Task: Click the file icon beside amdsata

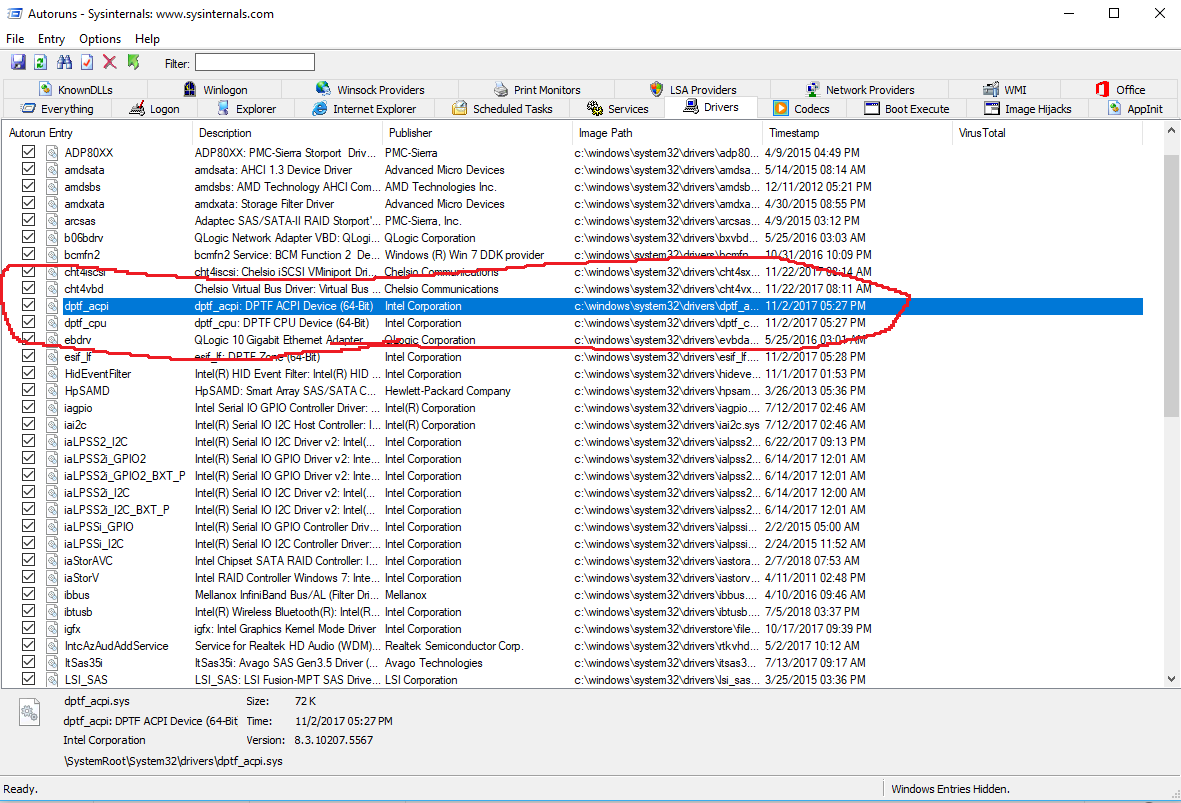Action: 52,169
